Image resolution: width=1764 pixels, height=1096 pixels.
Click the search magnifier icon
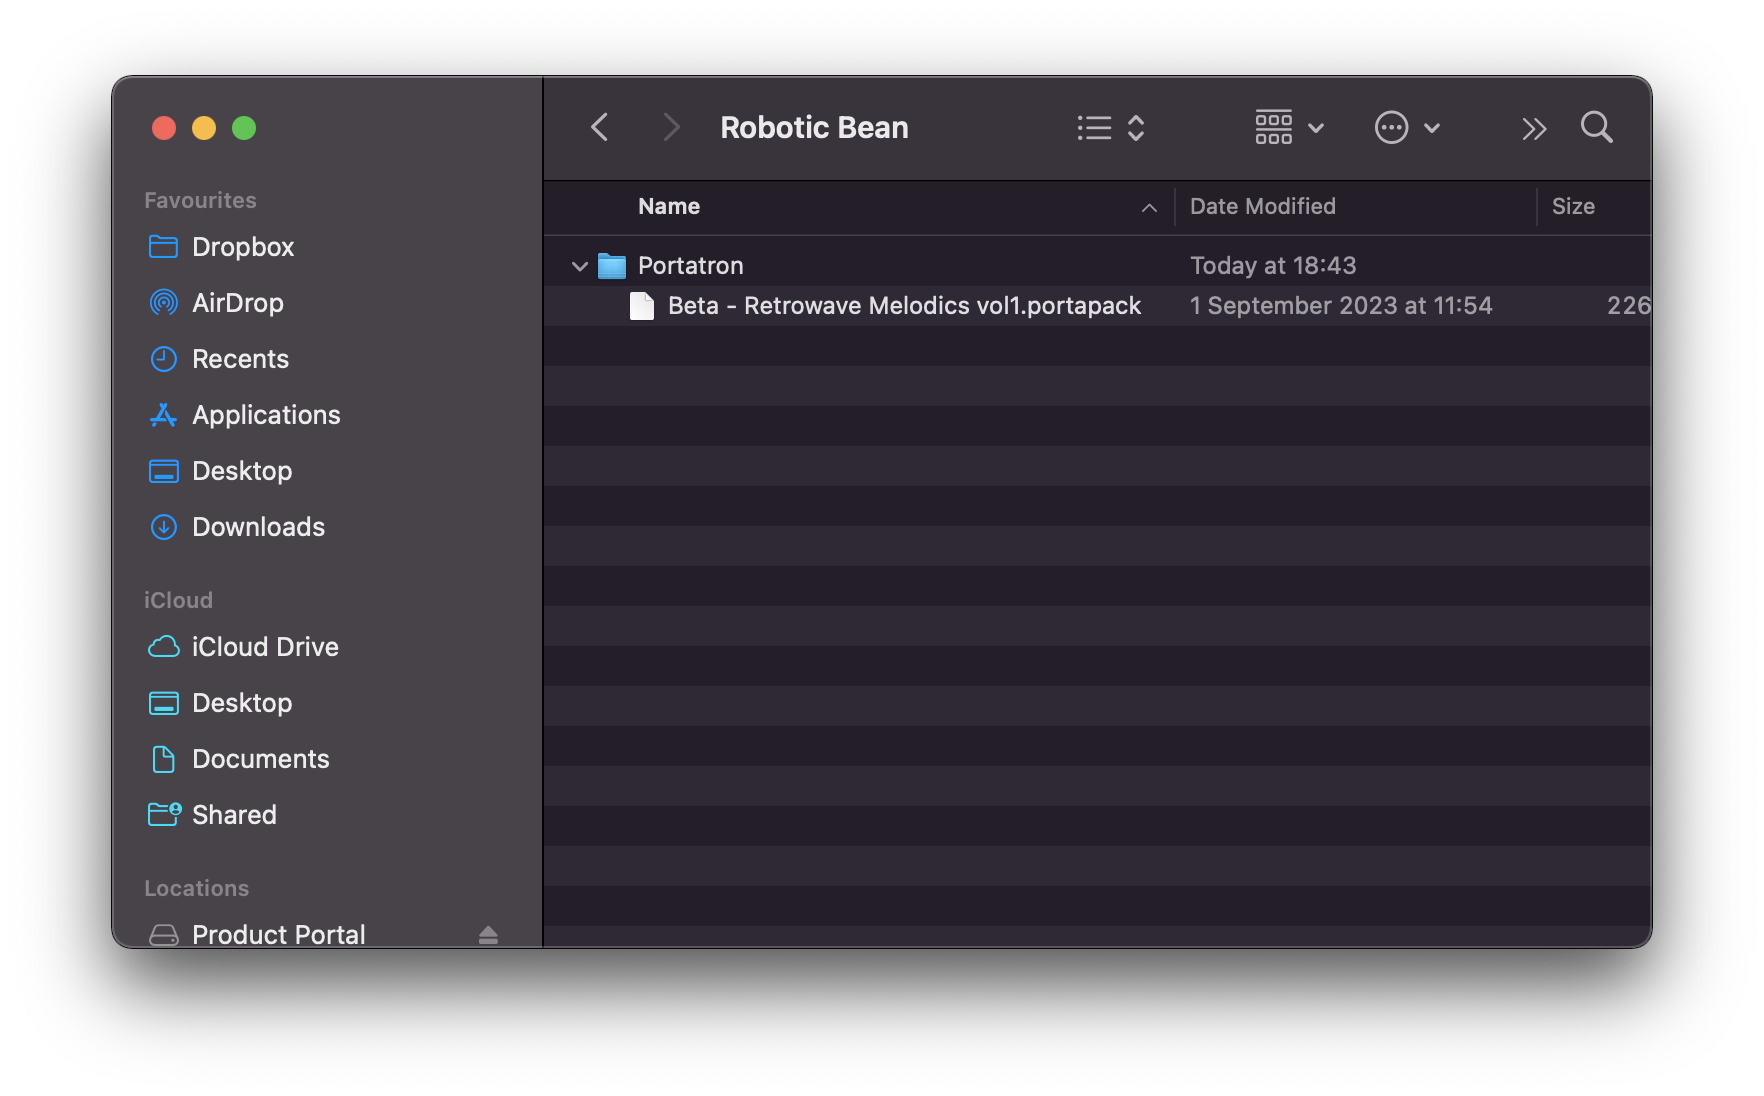pyautogui.click(x=1596, y=128)
